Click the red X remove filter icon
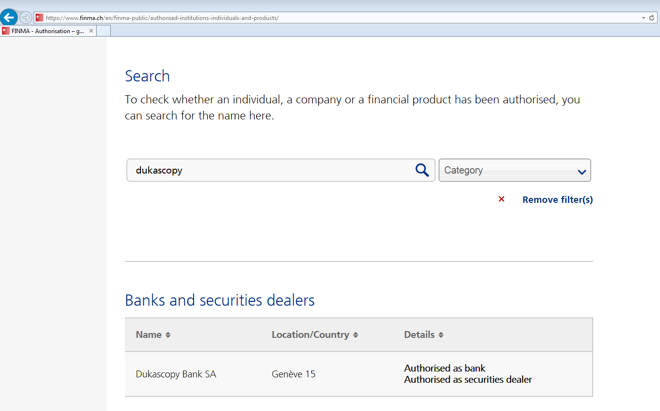Screen dimensions: 660x411 click(x=501, y=199)
